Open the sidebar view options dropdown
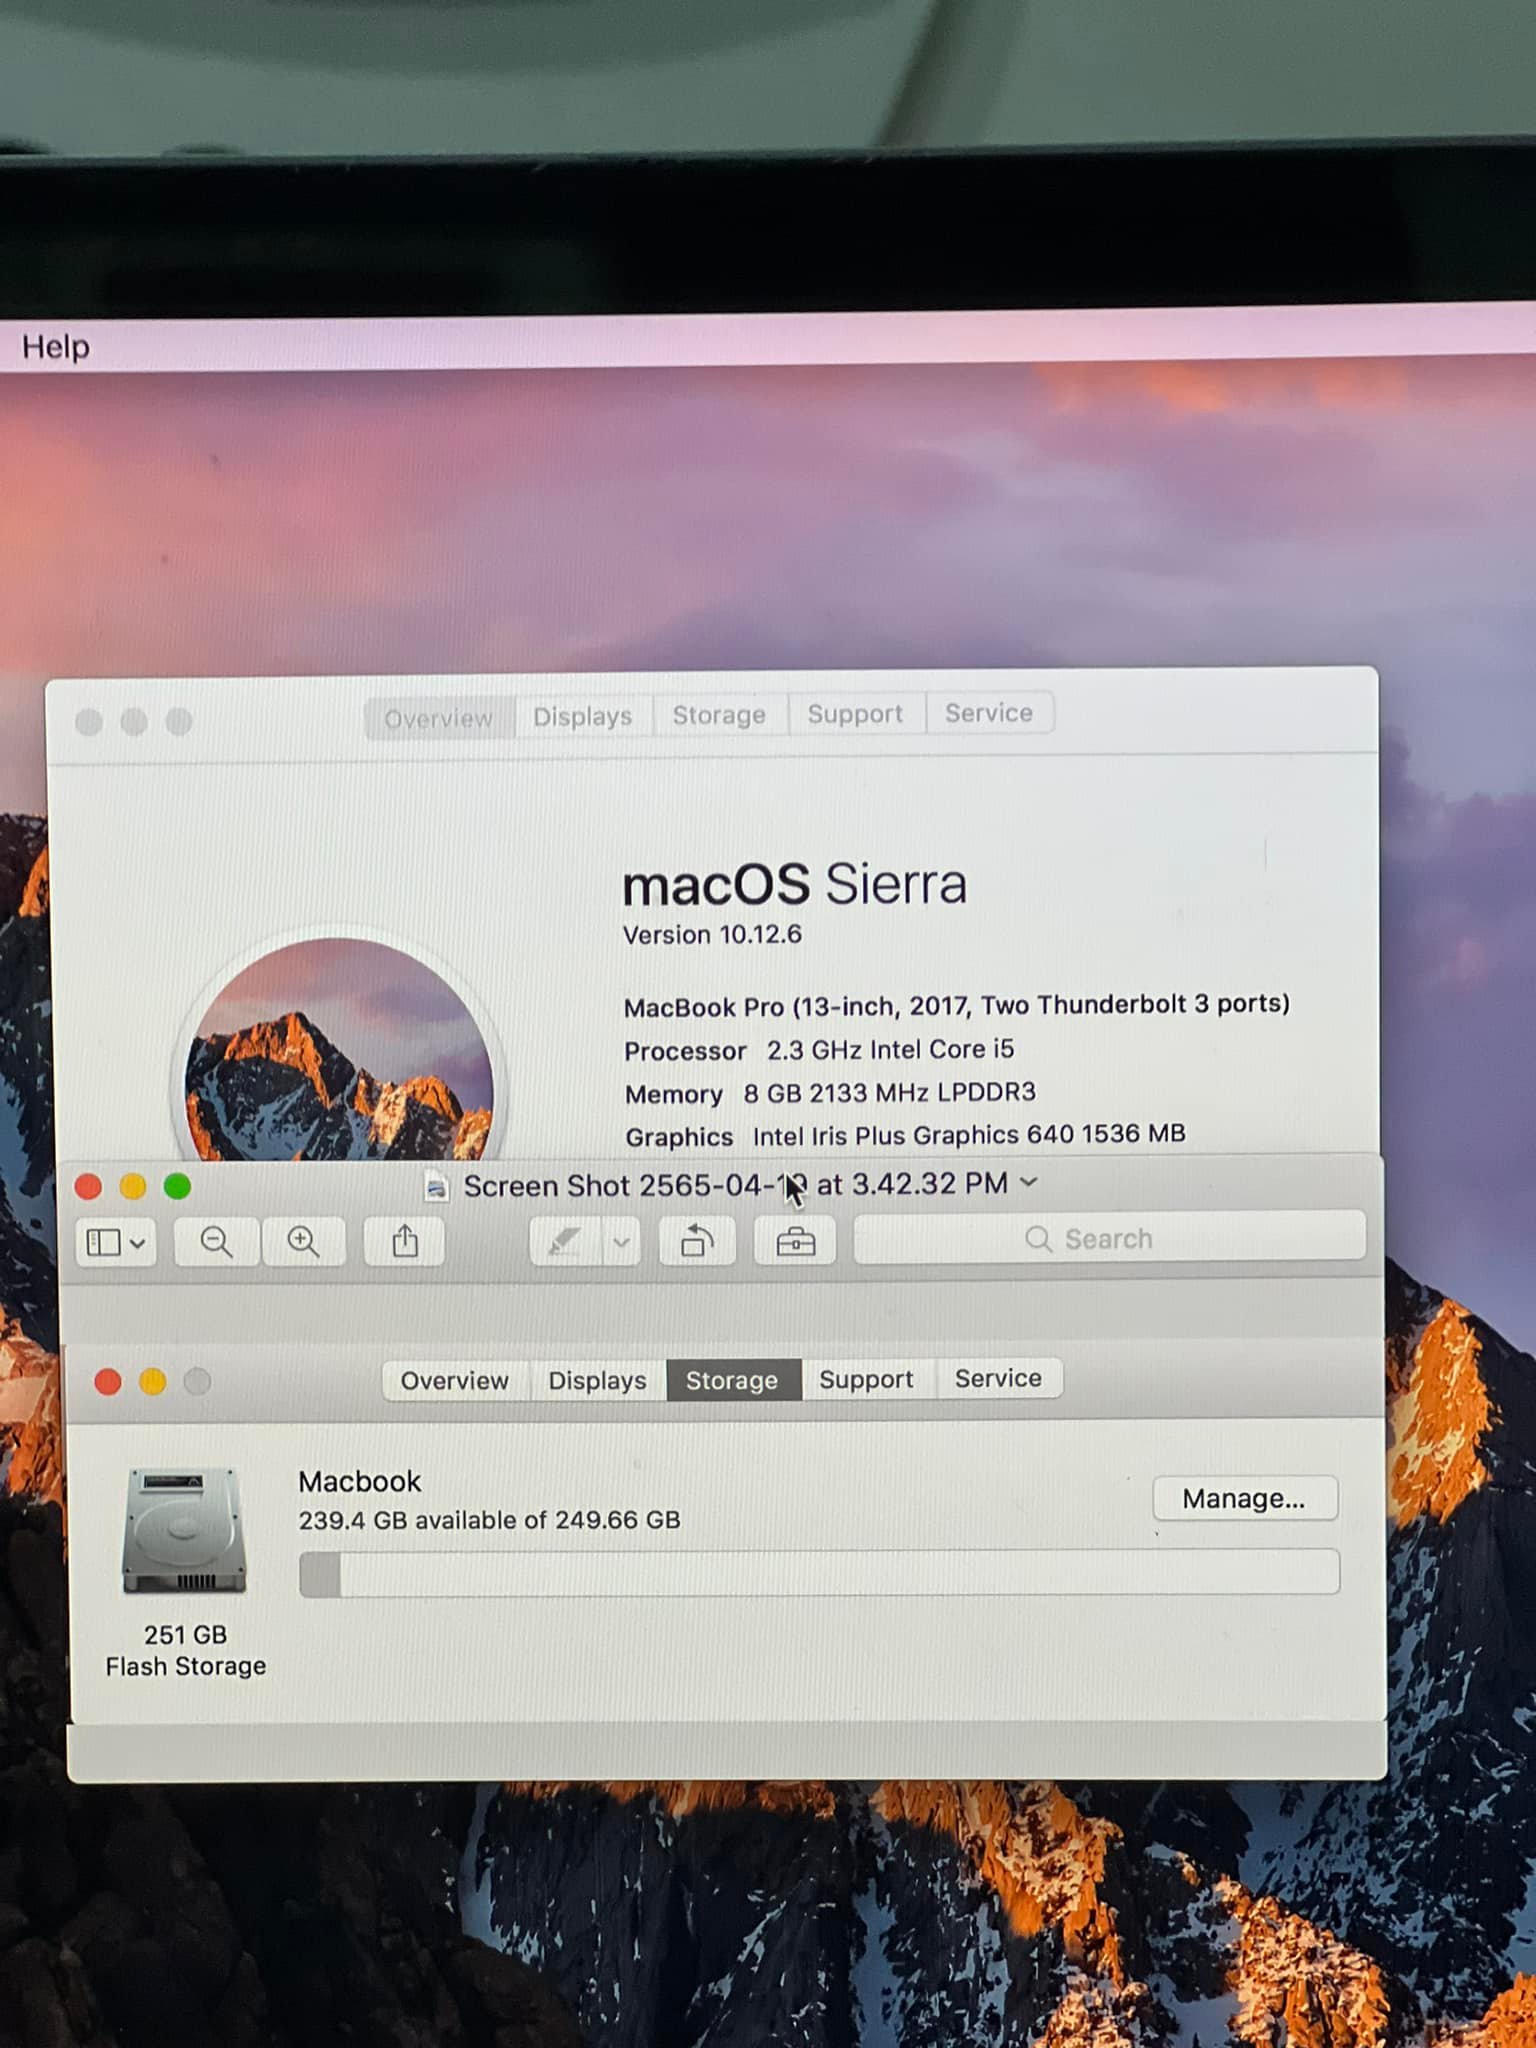The width and height of the screenshot is (1536, 2048). (116, 1243)
